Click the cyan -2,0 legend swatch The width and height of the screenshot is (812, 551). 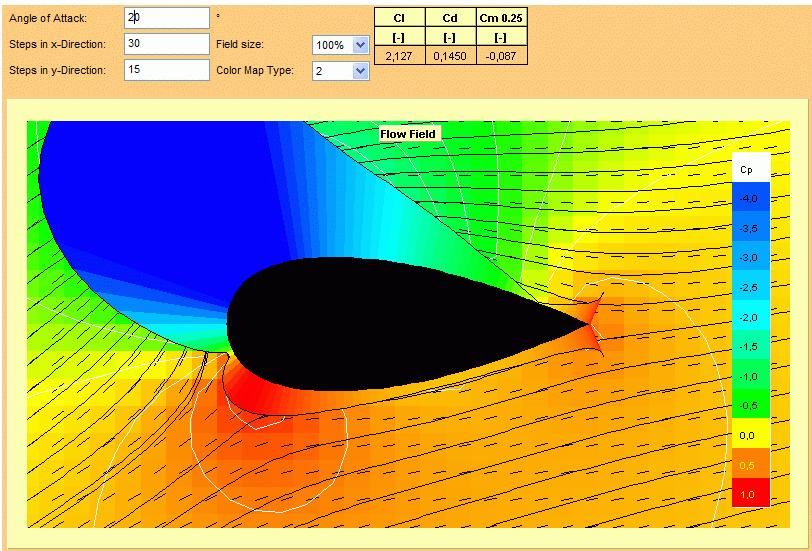coord(749,317)
